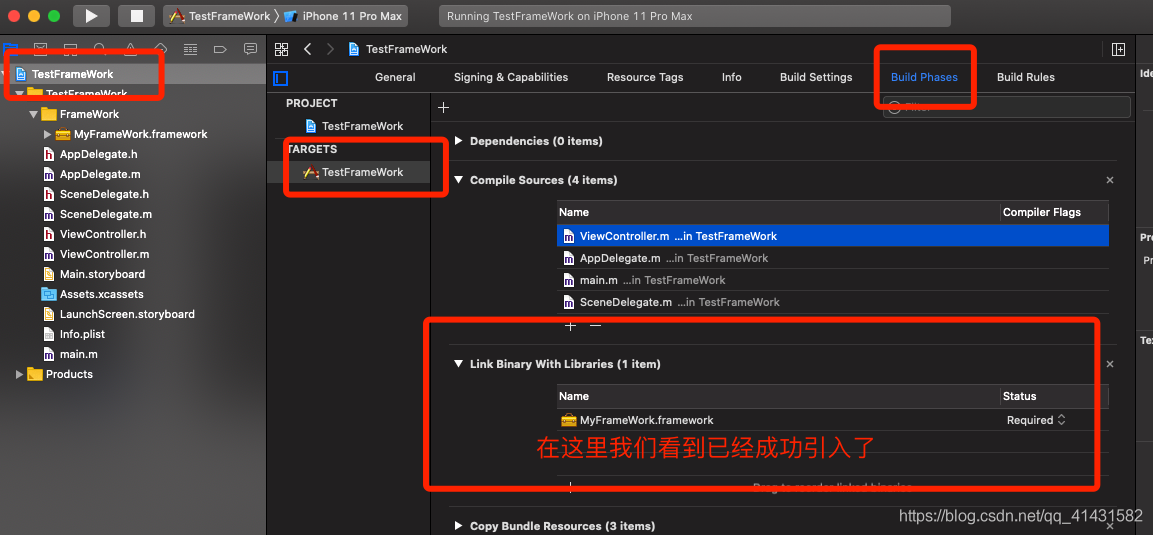
Task: Select the Build Phases tab
Action: (924, 77)
